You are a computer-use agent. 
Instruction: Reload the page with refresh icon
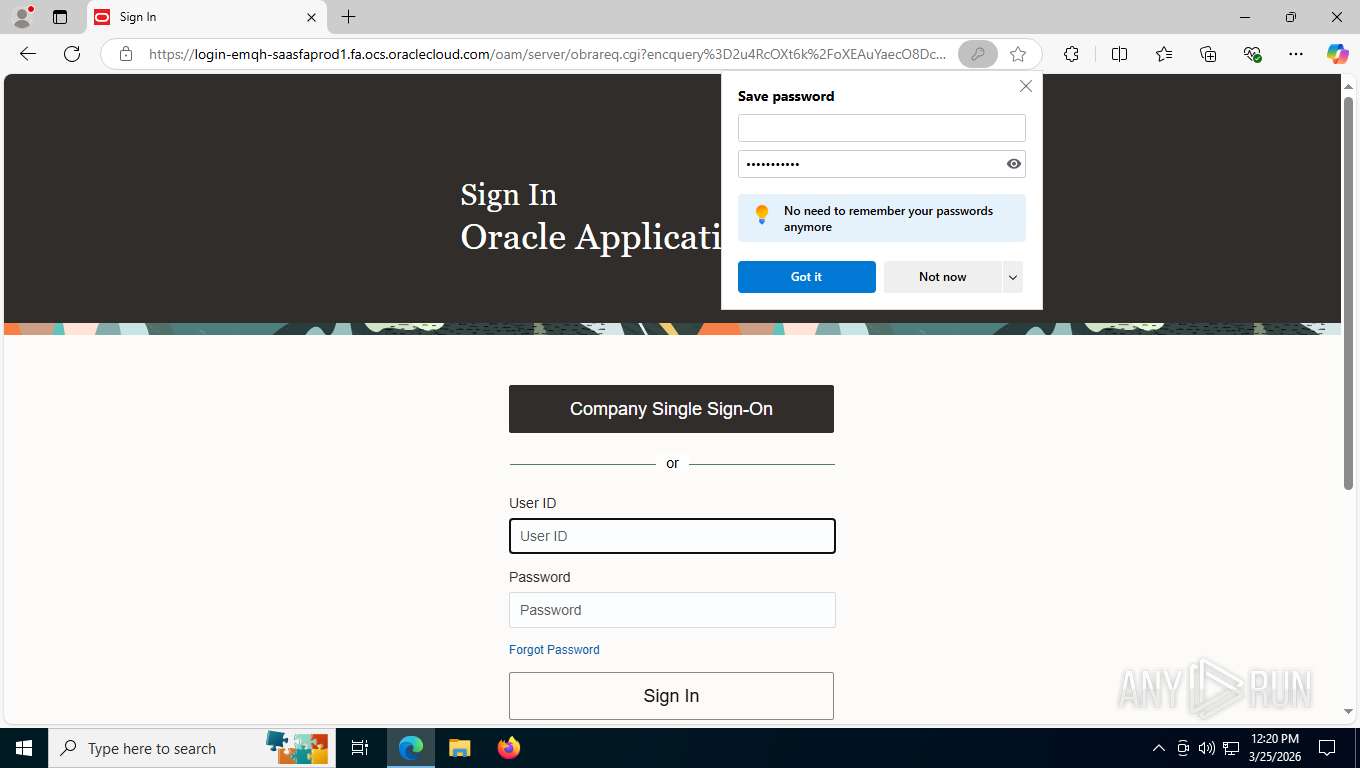pyautogui.click(x=72, y=54)
